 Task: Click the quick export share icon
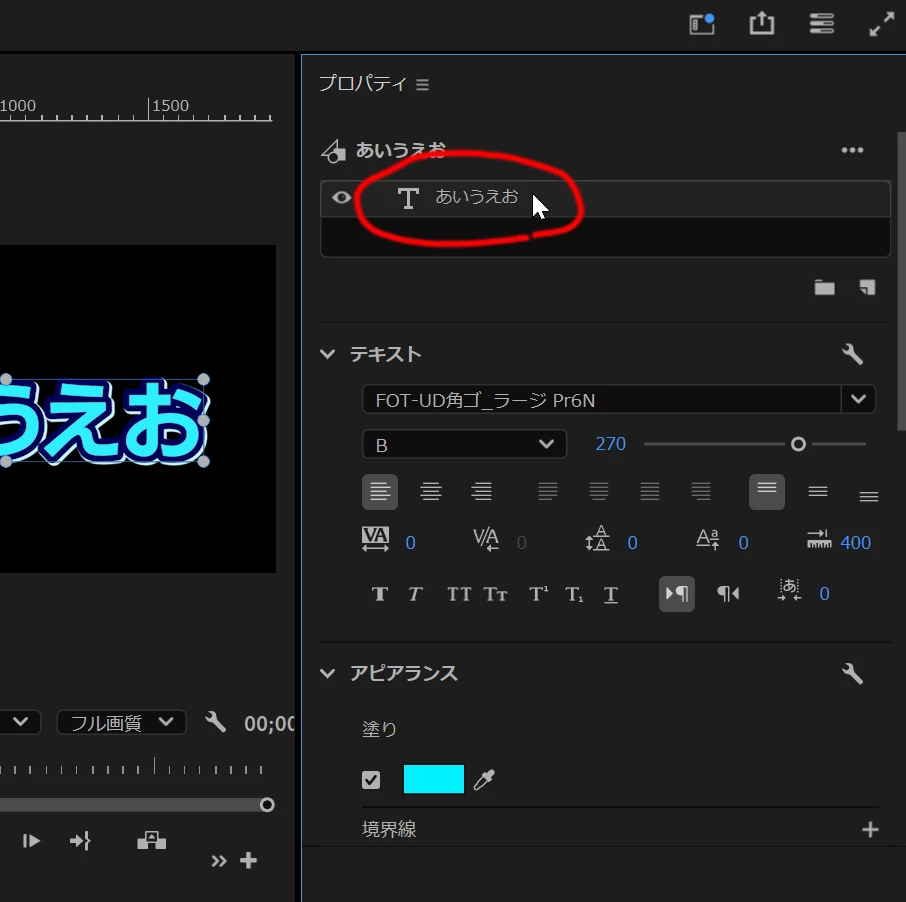click(x=762, y=24)
